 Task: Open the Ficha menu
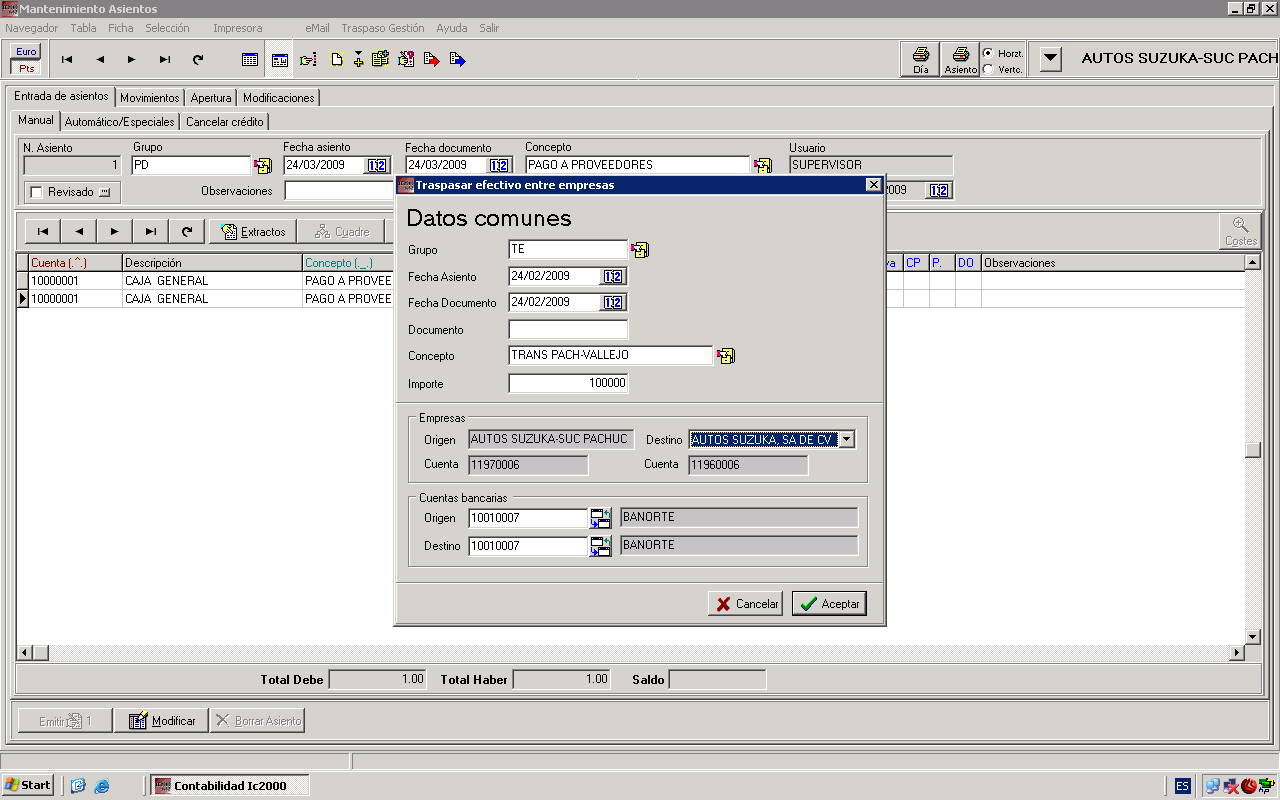pos(121,28)
